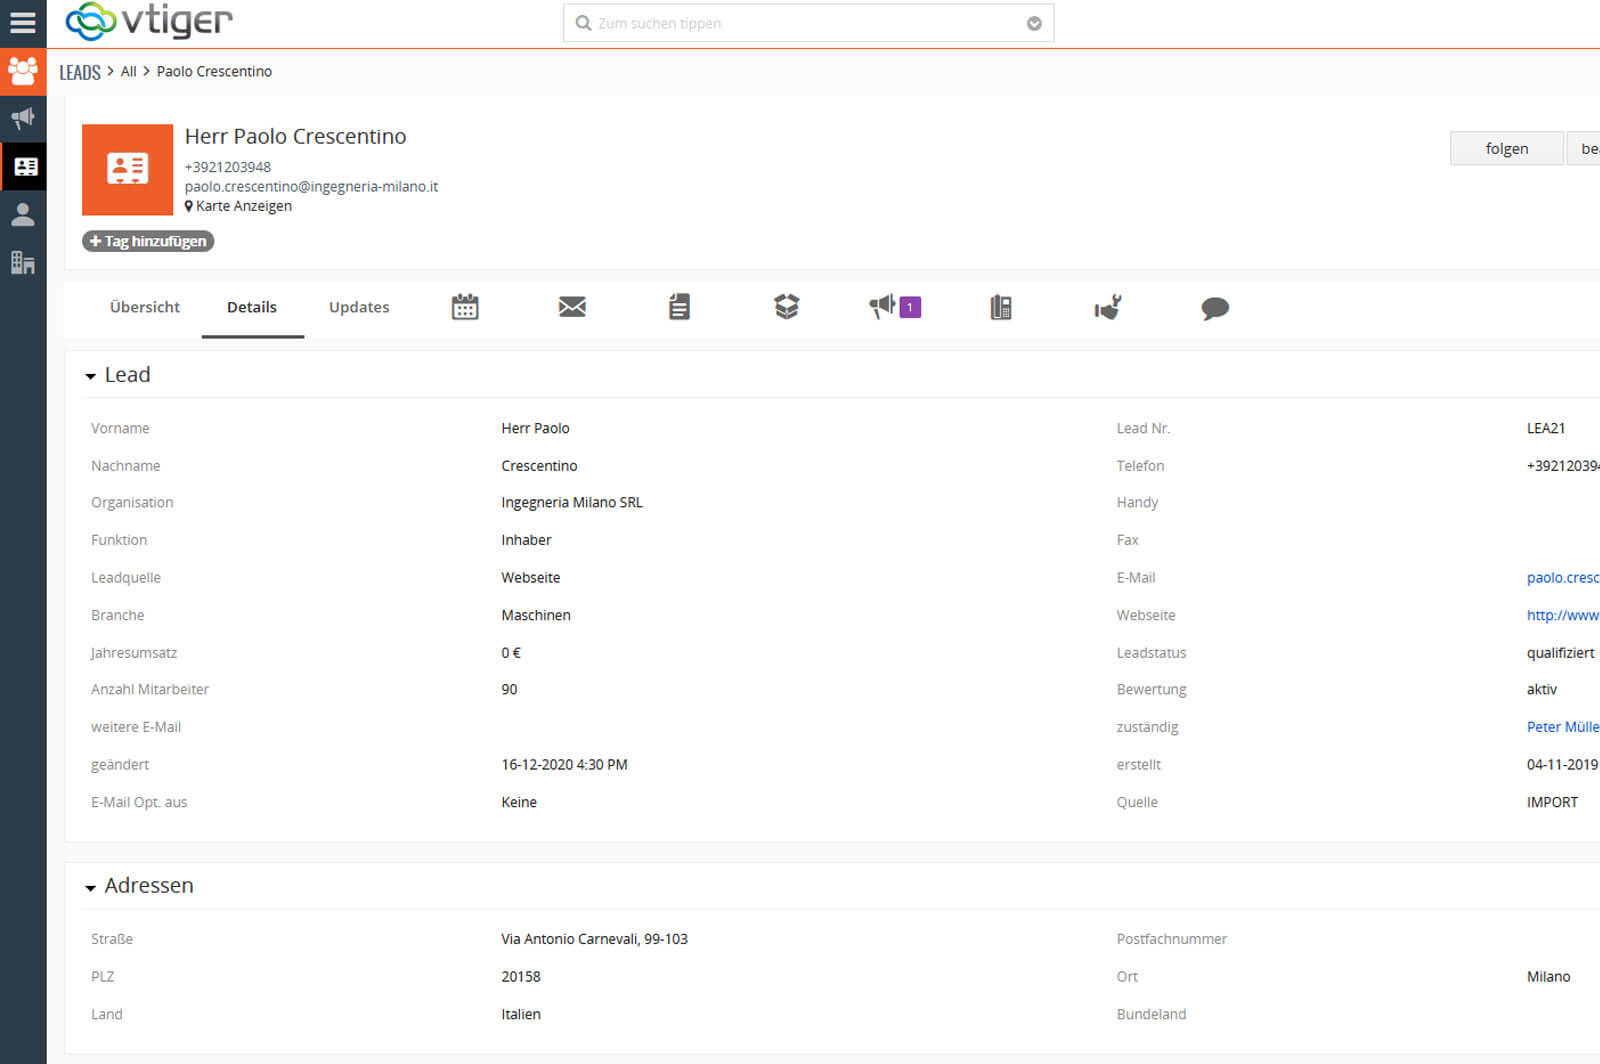Click into the global search field

coord(800,24)
